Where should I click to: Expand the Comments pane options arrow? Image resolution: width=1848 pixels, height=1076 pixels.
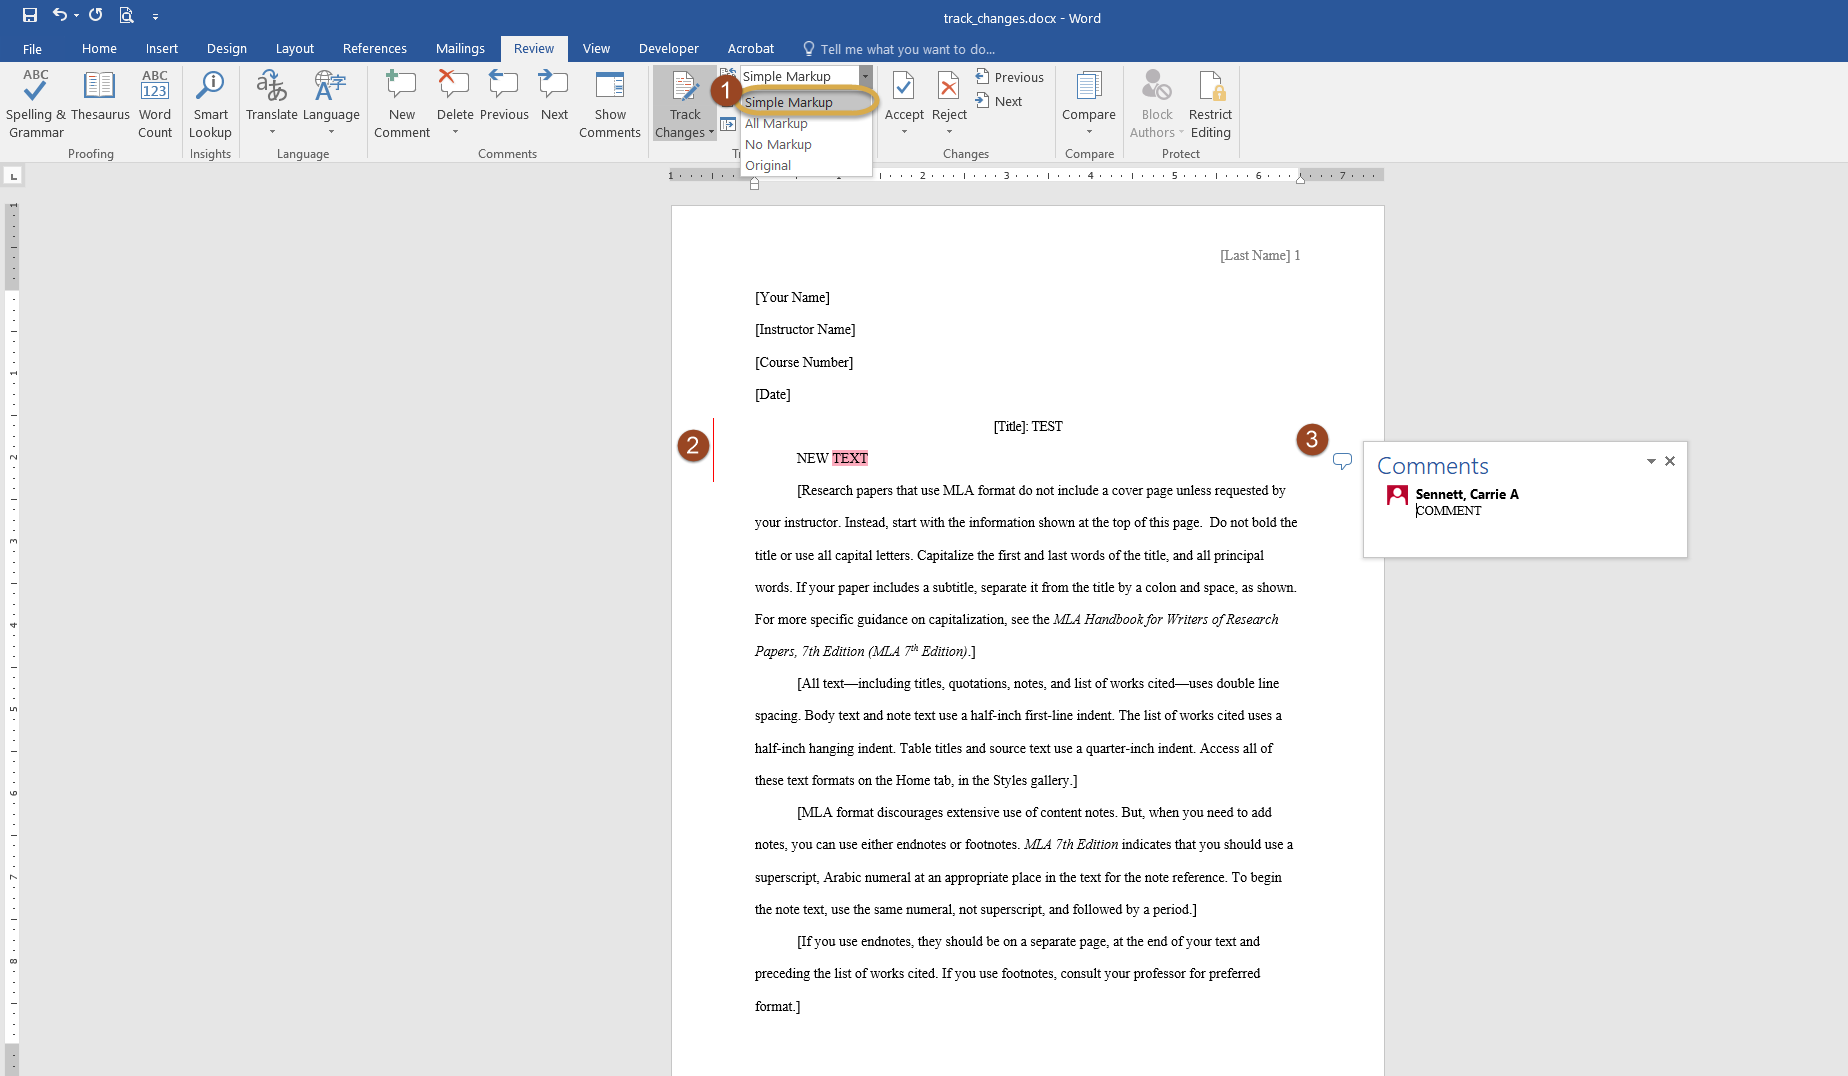[x=1651, y=461]
